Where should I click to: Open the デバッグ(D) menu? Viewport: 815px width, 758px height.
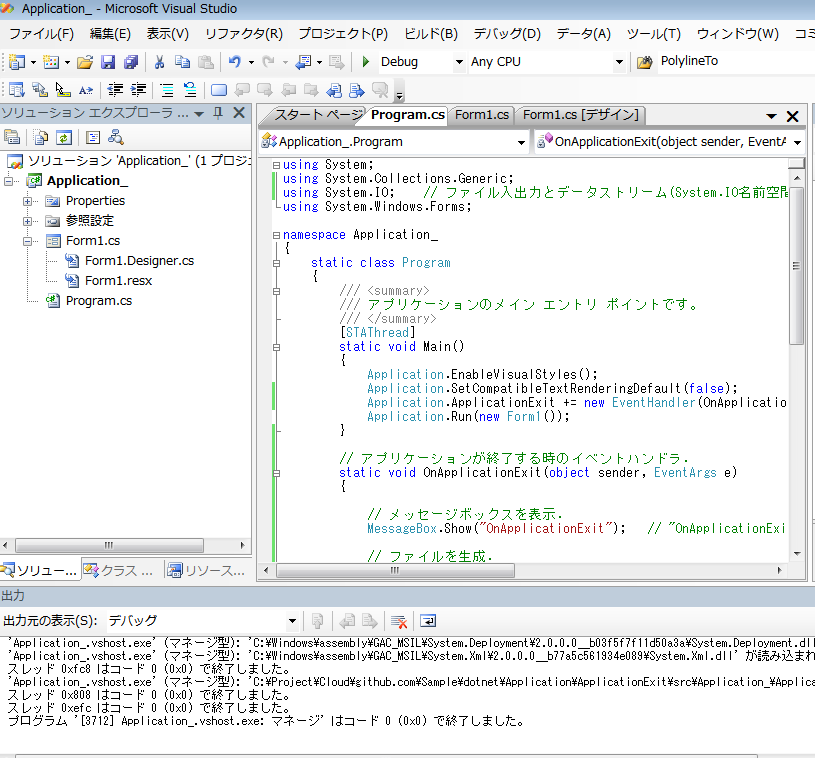pos(507,34)
